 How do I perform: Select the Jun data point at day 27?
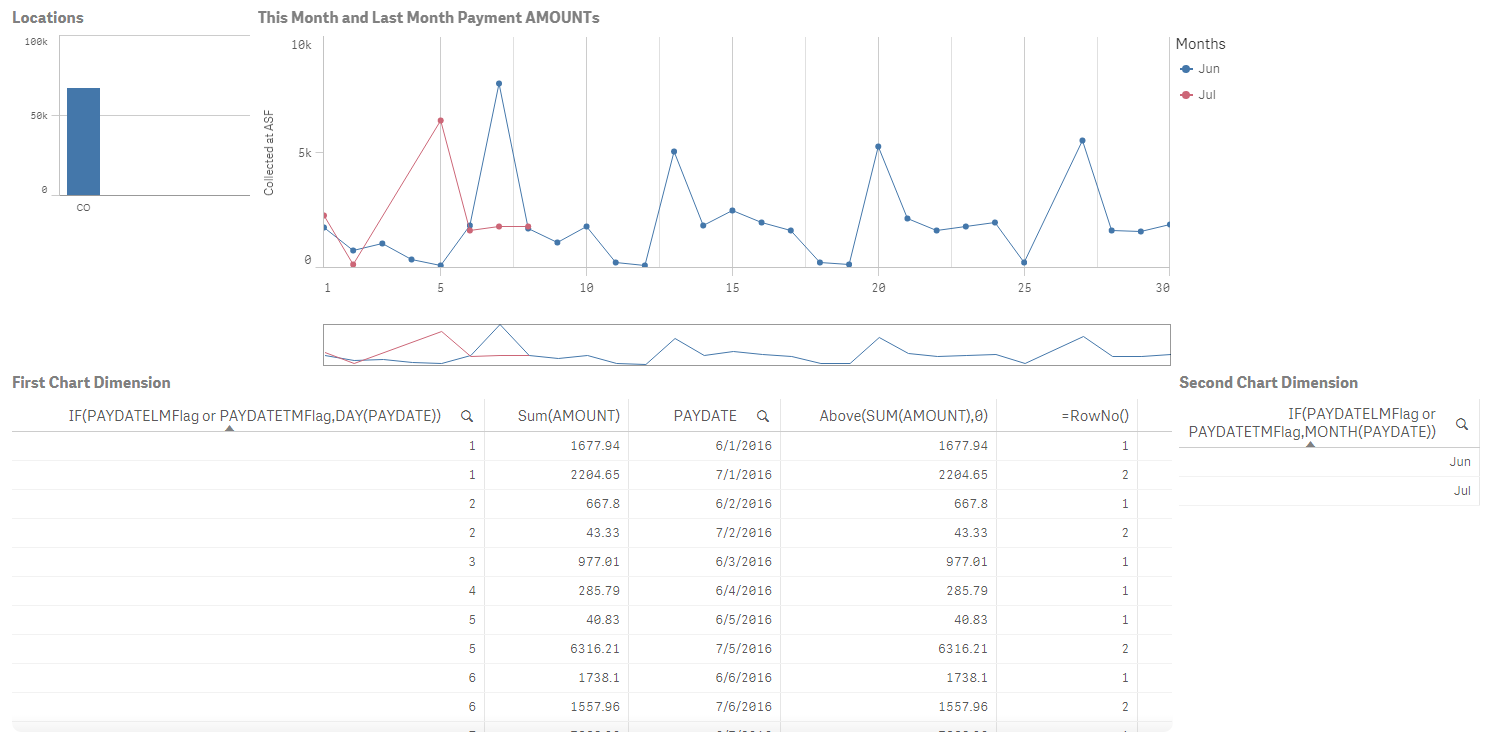(1082, 141)
